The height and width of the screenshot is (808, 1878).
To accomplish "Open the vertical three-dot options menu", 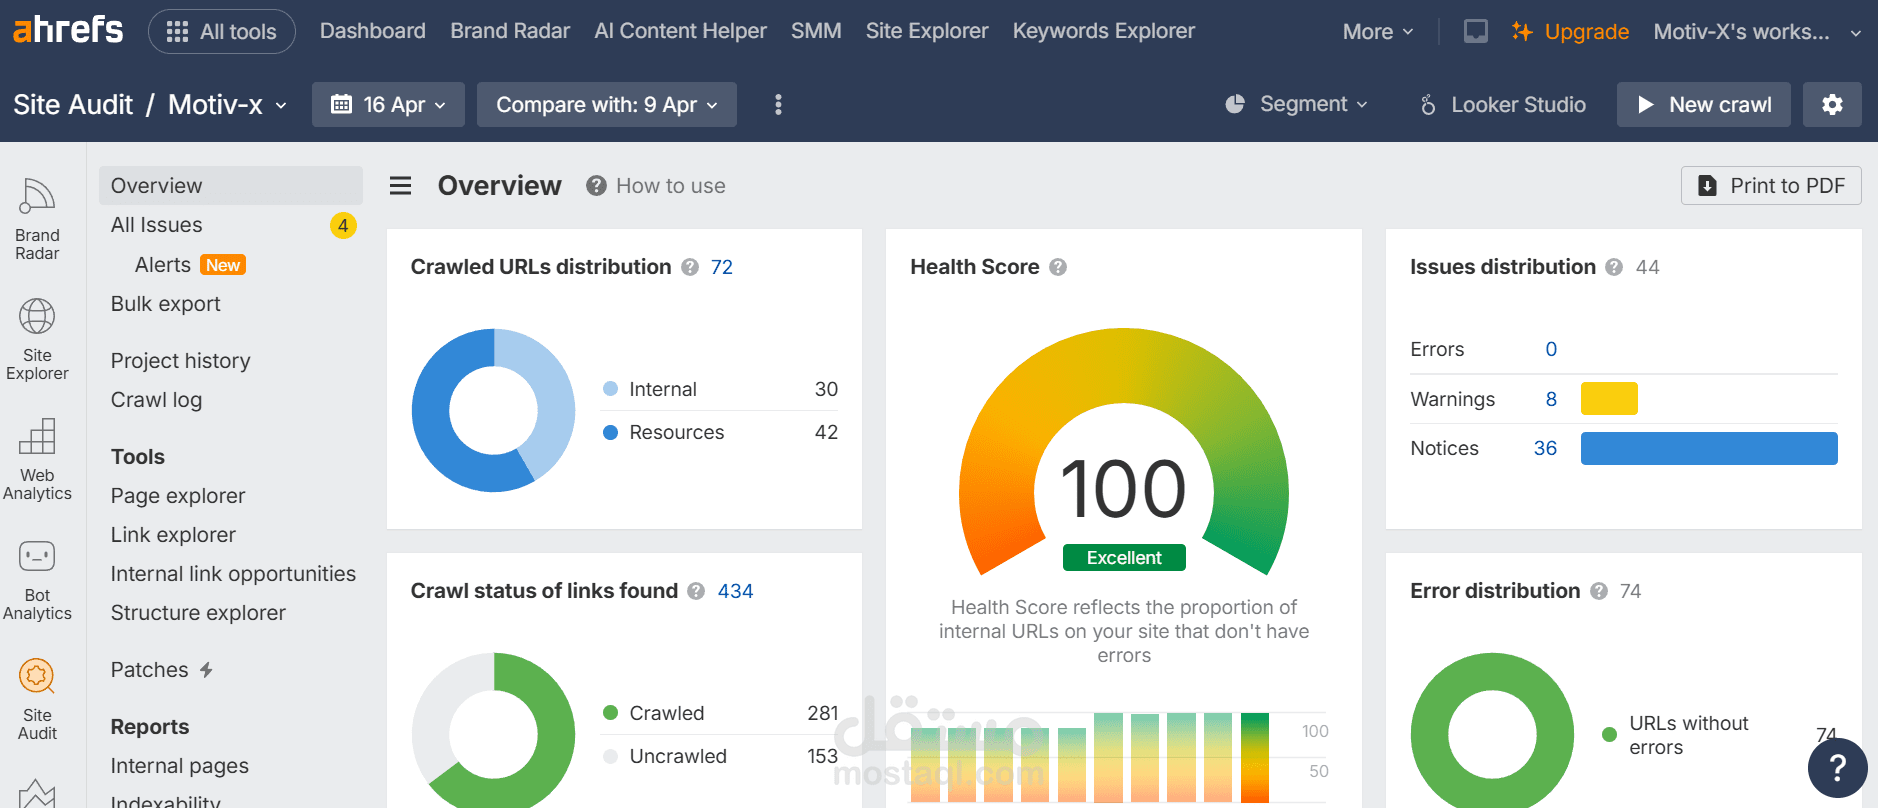I will [778, 104].
